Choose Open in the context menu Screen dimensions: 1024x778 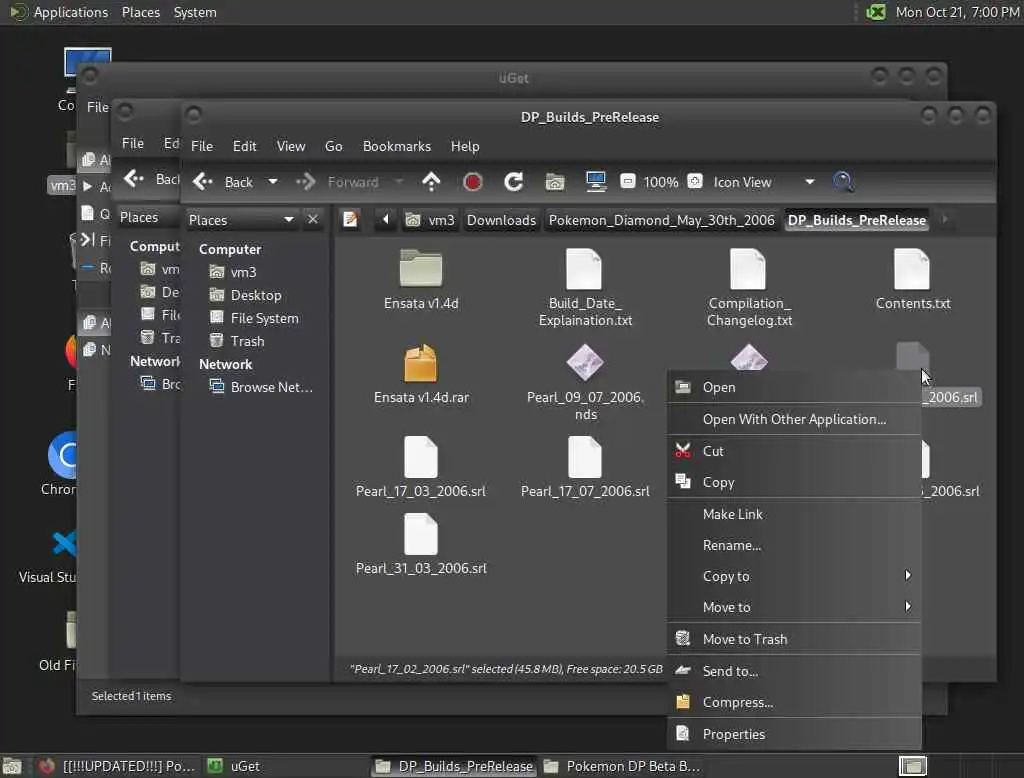[794, 387]
